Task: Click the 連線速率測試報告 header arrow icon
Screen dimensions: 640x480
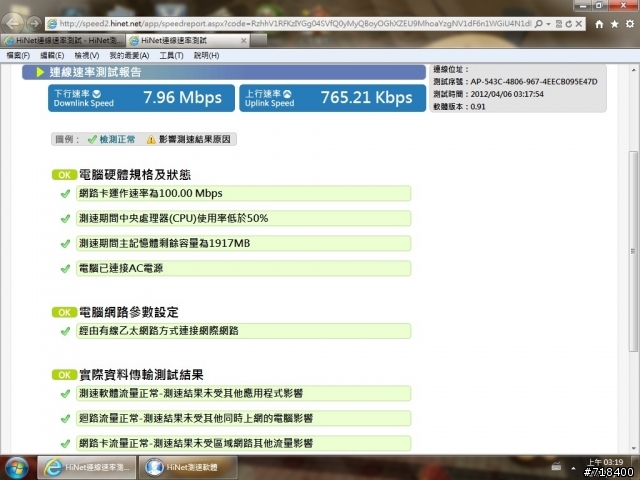Action: pos(40,72)
